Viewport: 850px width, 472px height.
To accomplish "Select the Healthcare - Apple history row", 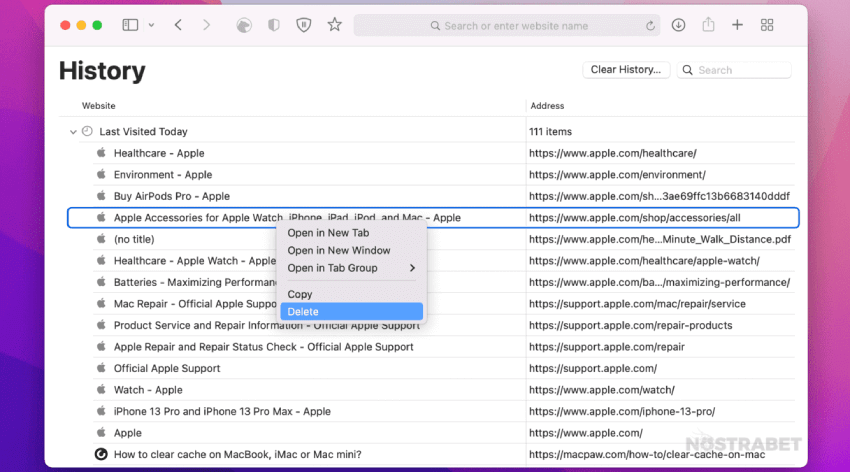I will (432, 153).
